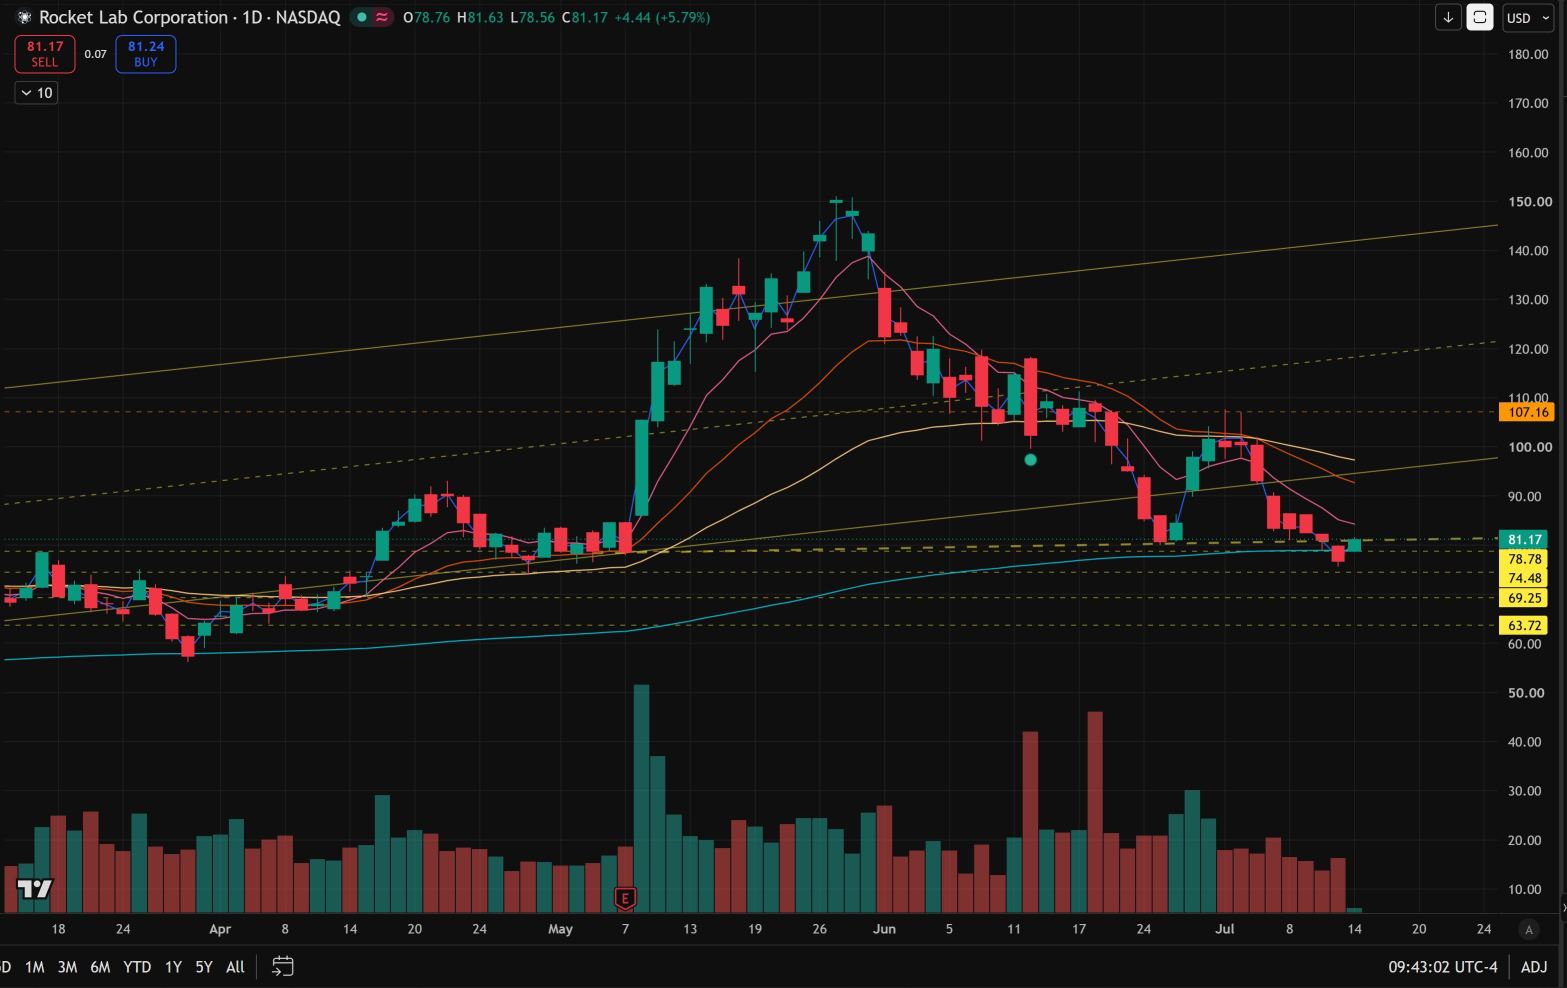Image resolution: width=1567 pixels, height=988 pixels.
Task: Click the low price value L78.56
Action: tap(532, 17)
